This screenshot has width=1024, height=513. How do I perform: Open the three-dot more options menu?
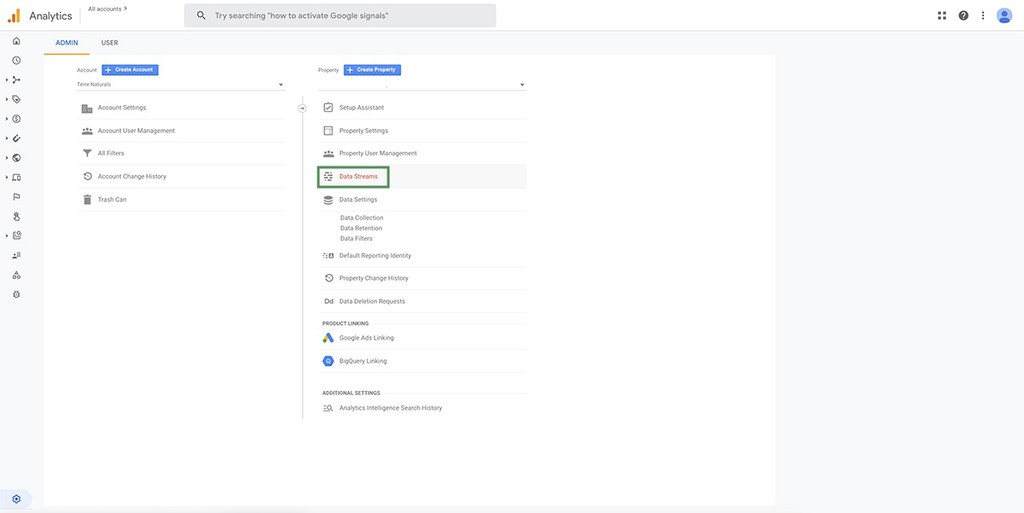(983, 16)
